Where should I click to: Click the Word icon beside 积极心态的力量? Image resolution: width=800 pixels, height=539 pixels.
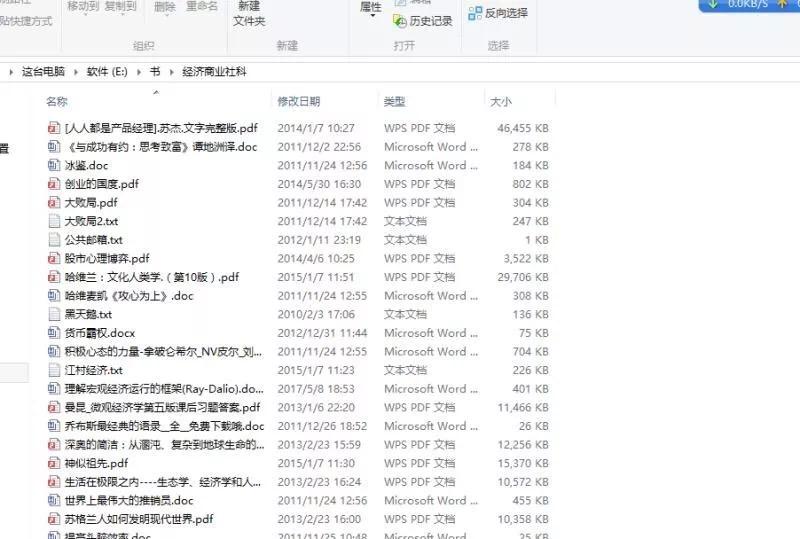click(x=54, y=351)
